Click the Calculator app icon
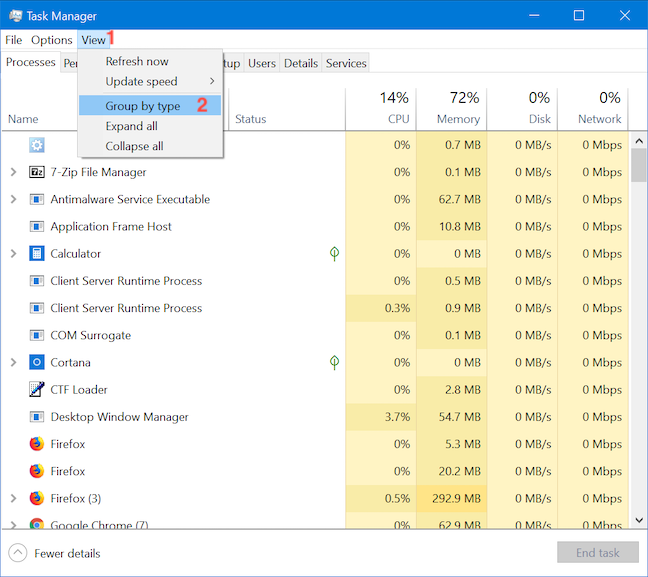Viewport: 648px width, 577px height. click(37, 253)
